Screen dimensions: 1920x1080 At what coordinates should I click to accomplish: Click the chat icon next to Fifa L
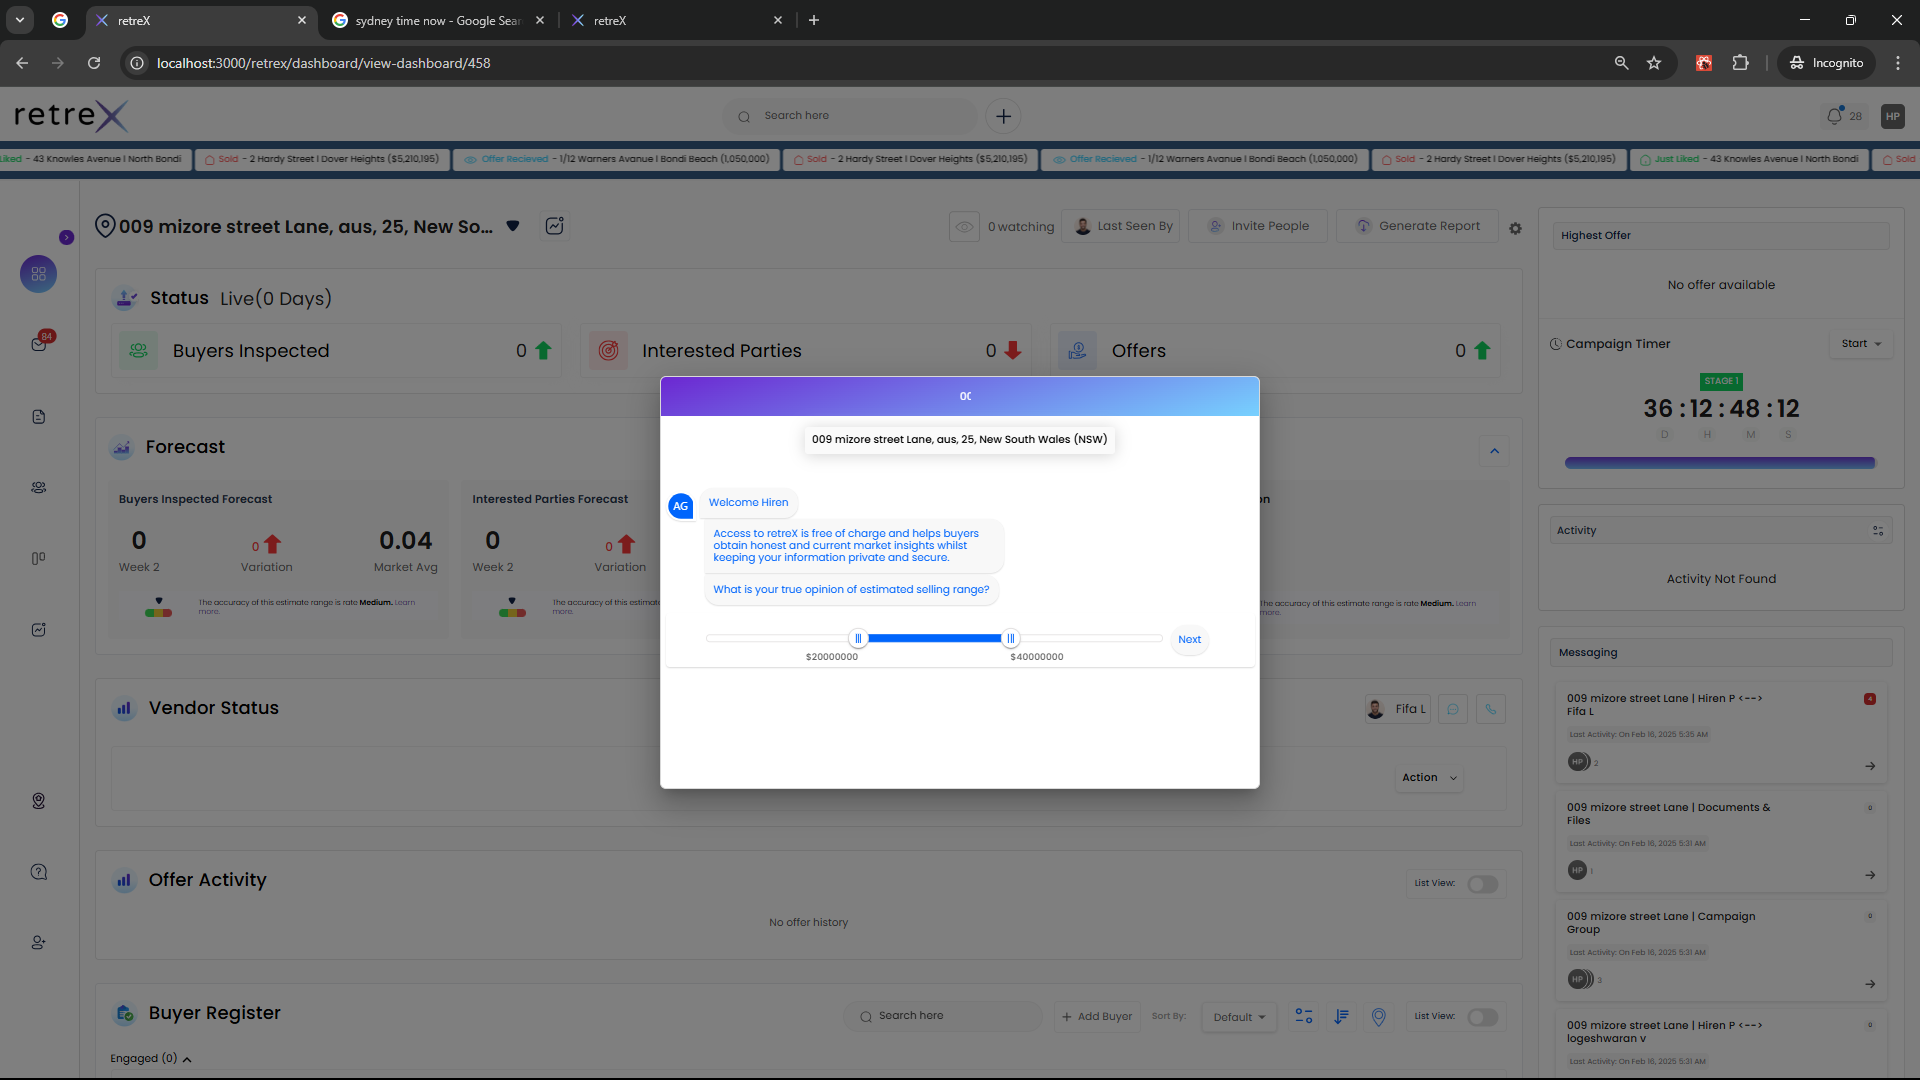click(x=1453, y=709)
